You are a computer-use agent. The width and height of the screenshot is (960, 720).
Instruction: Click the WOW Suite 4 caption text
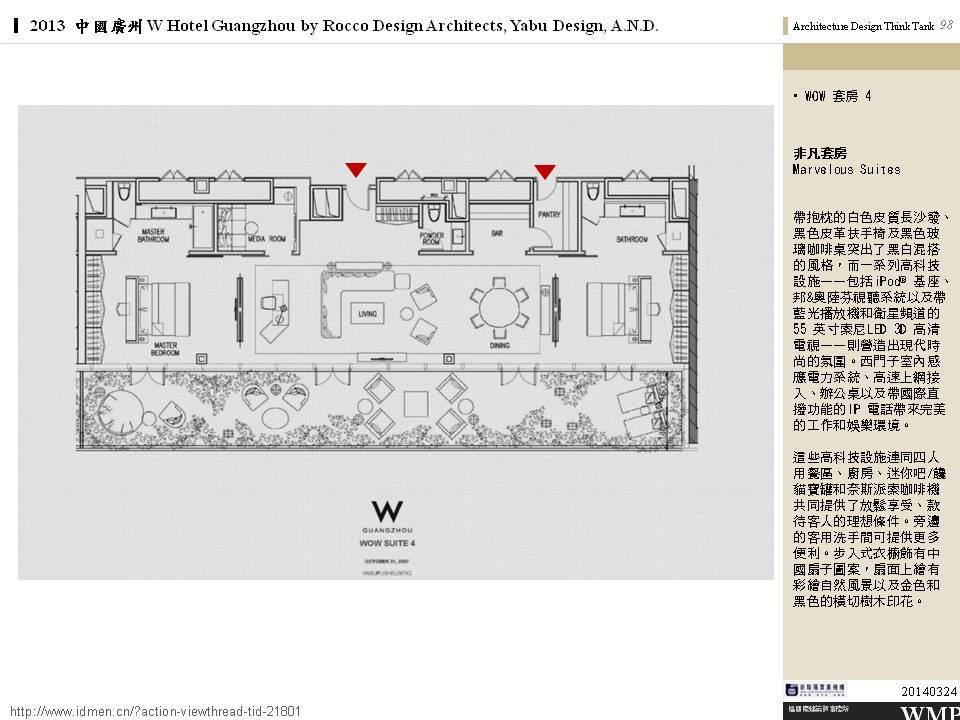[x=386, y=546]
